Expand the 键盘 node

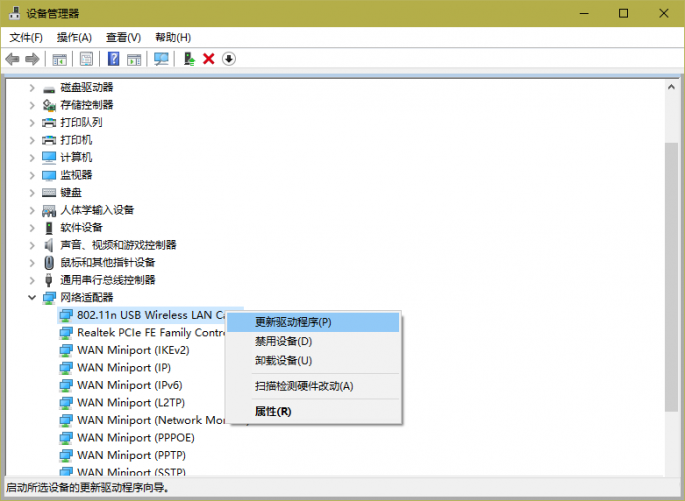pyautogui.click(x=32, y=193)
